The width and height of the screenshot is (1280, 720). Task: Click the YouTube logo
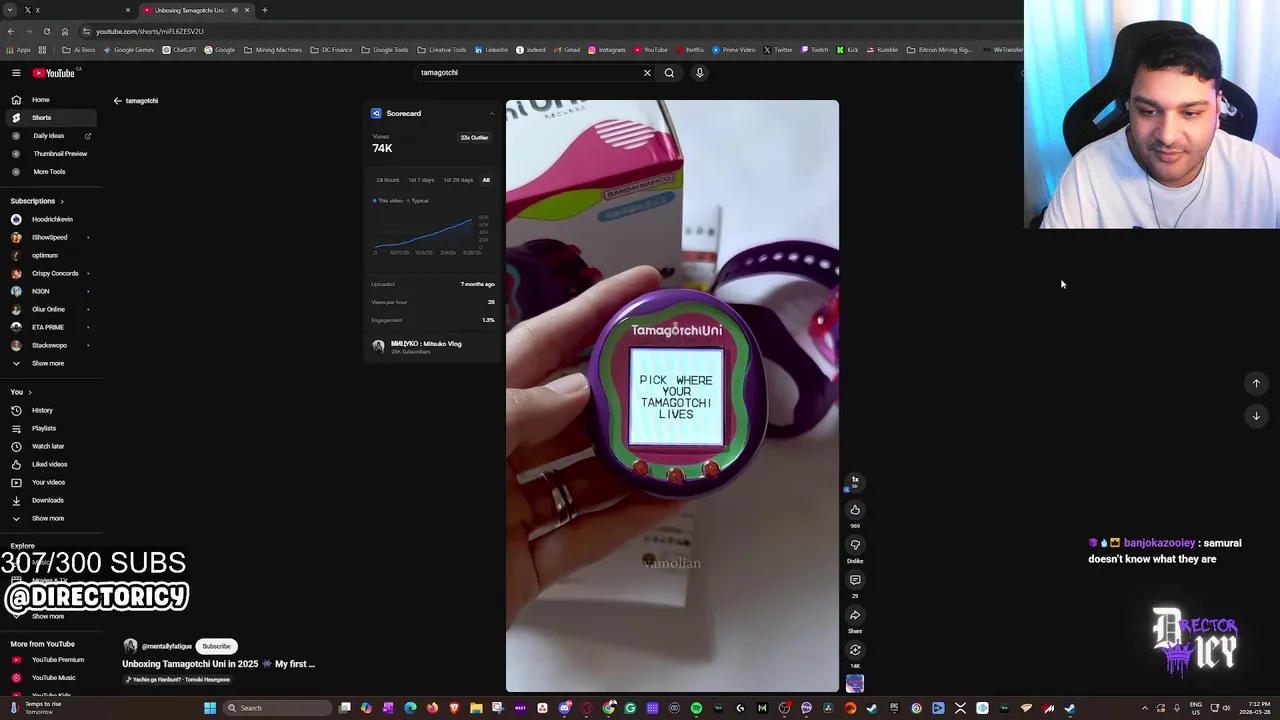(54, 73)
